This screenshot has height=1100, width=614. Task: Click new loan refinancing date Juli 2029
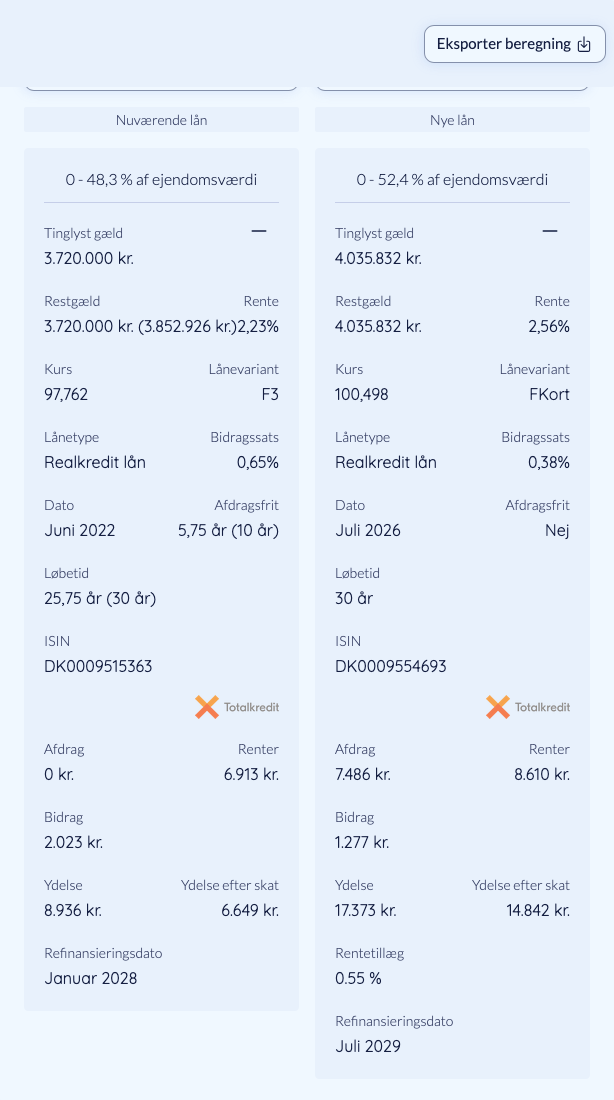pos(368,1047)
